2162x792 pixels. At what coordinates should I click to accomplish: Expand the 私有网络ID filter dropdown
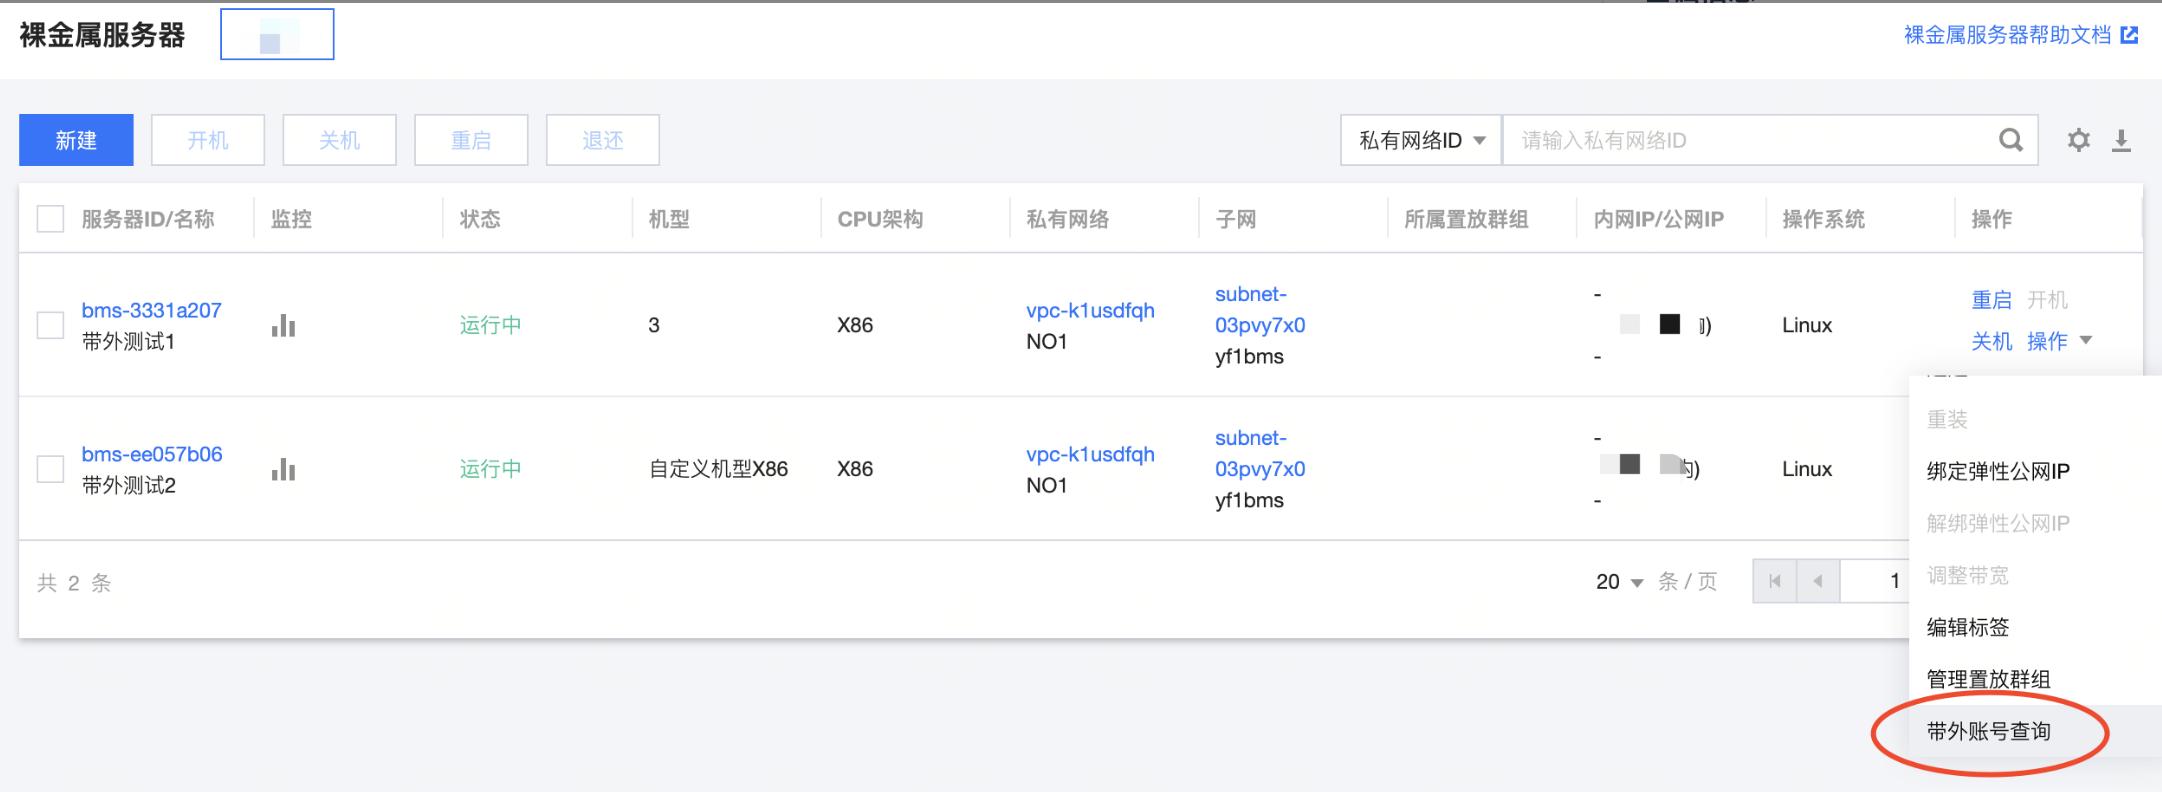tap(1421, 140)
